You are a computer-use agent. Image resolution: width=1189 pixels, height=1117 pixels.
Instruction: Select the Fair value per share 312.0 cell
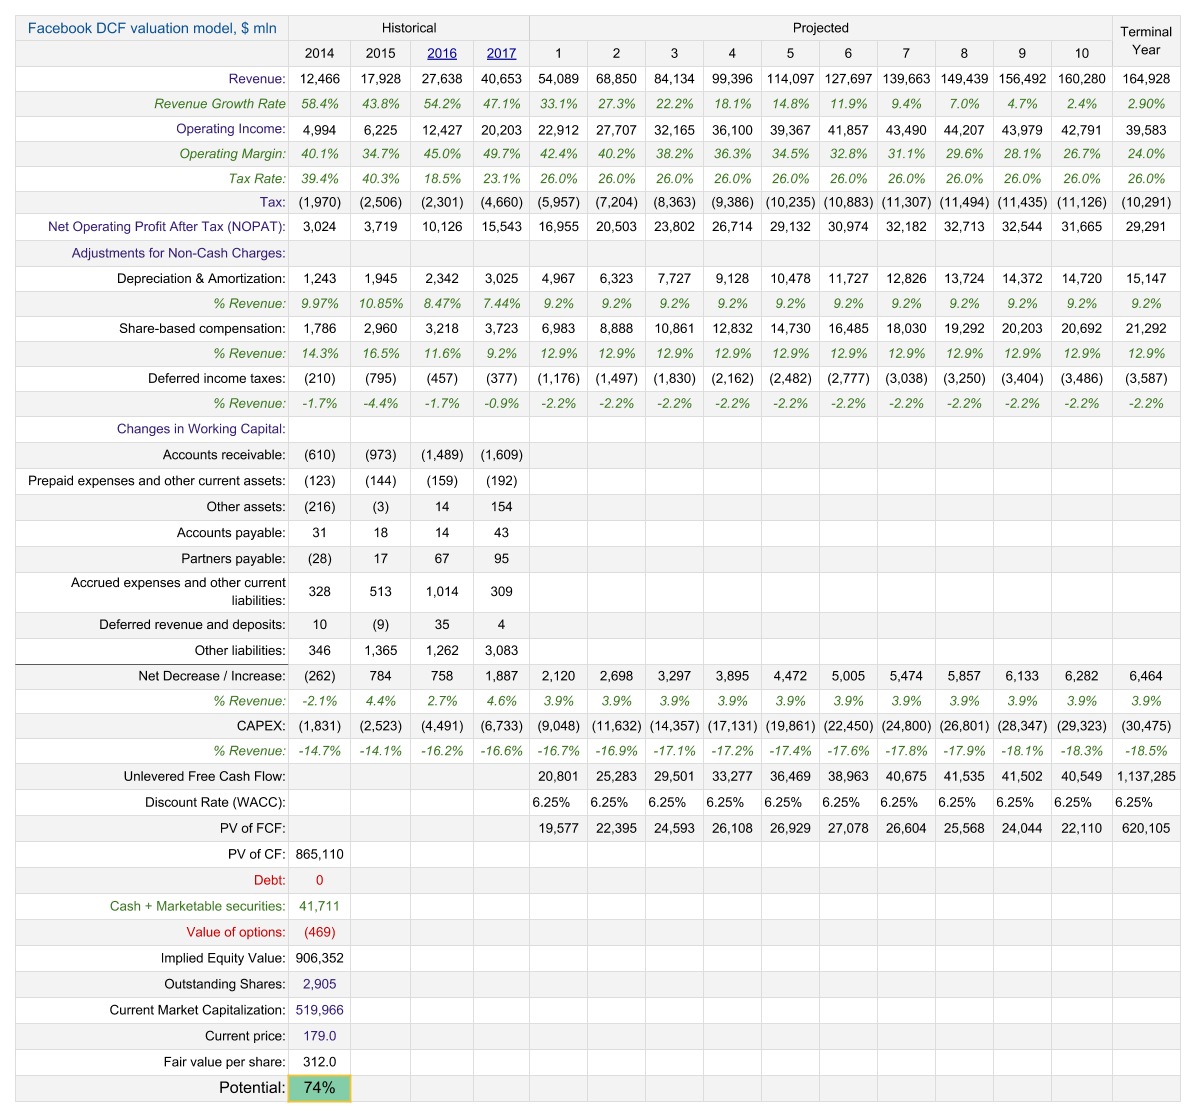319,1062
